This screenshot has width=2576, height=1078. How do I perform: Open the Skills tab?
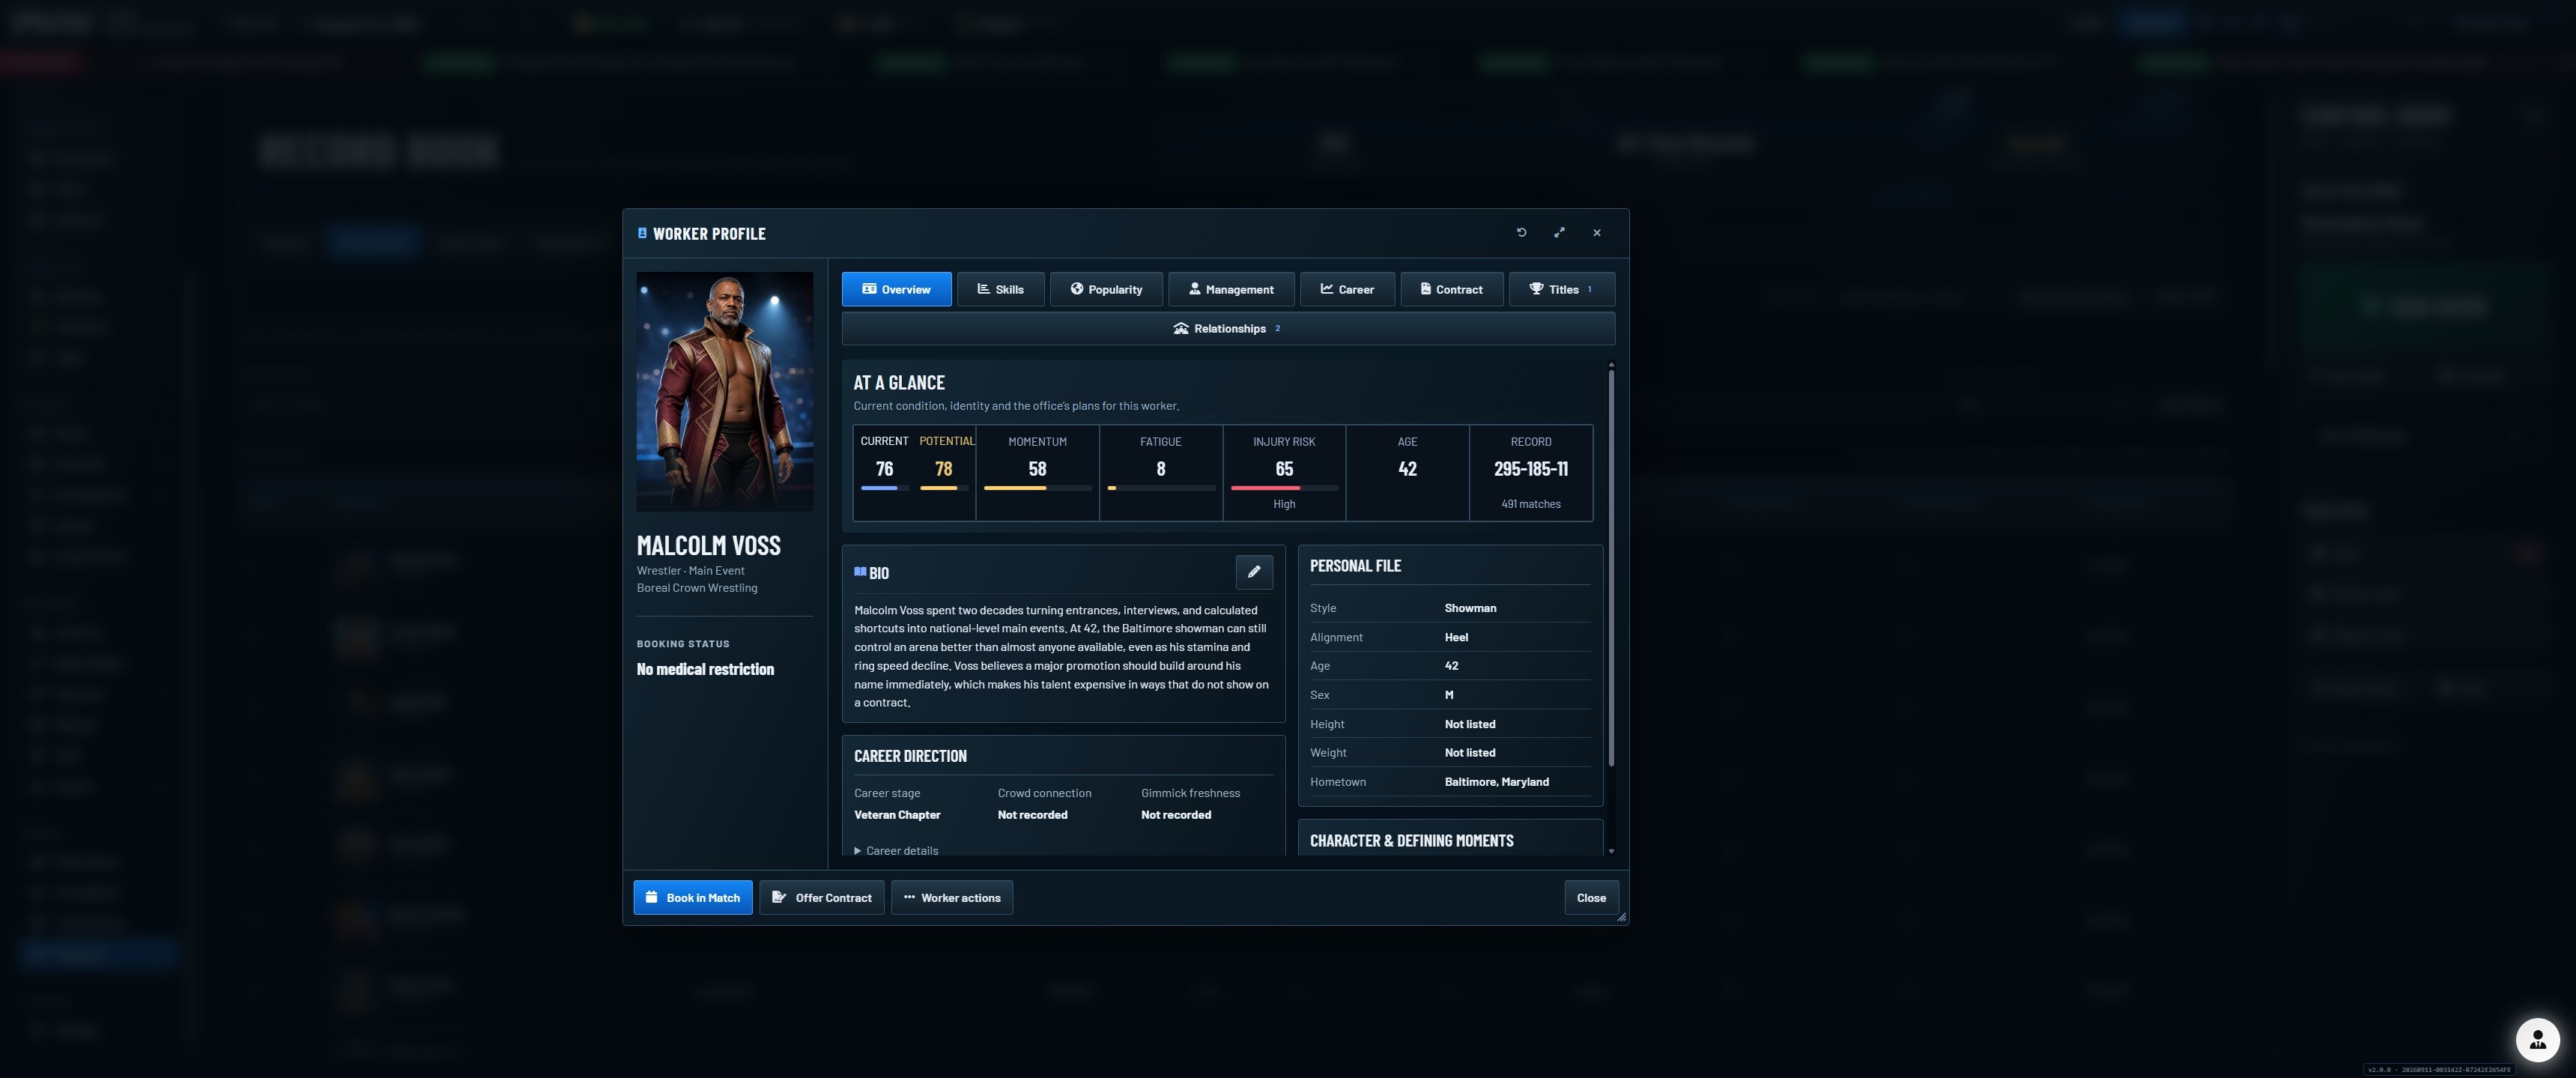click(x=1000, y=289)
